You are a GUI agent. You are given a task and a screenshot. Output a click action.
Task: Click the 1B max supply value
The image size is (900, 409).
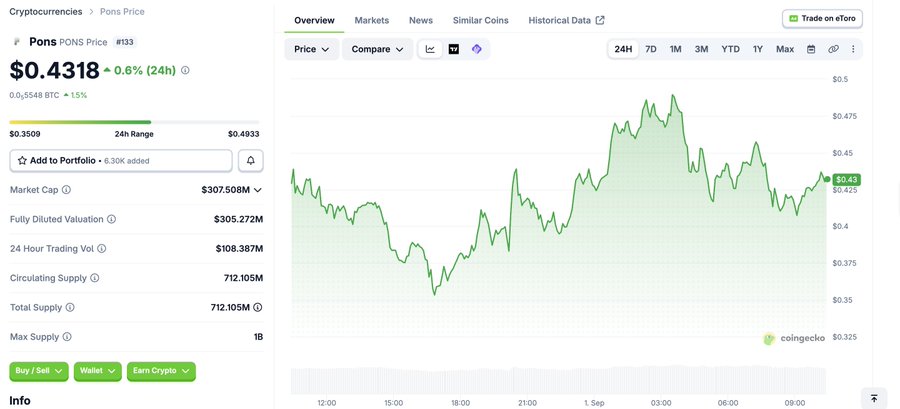(x=258, y=337)
